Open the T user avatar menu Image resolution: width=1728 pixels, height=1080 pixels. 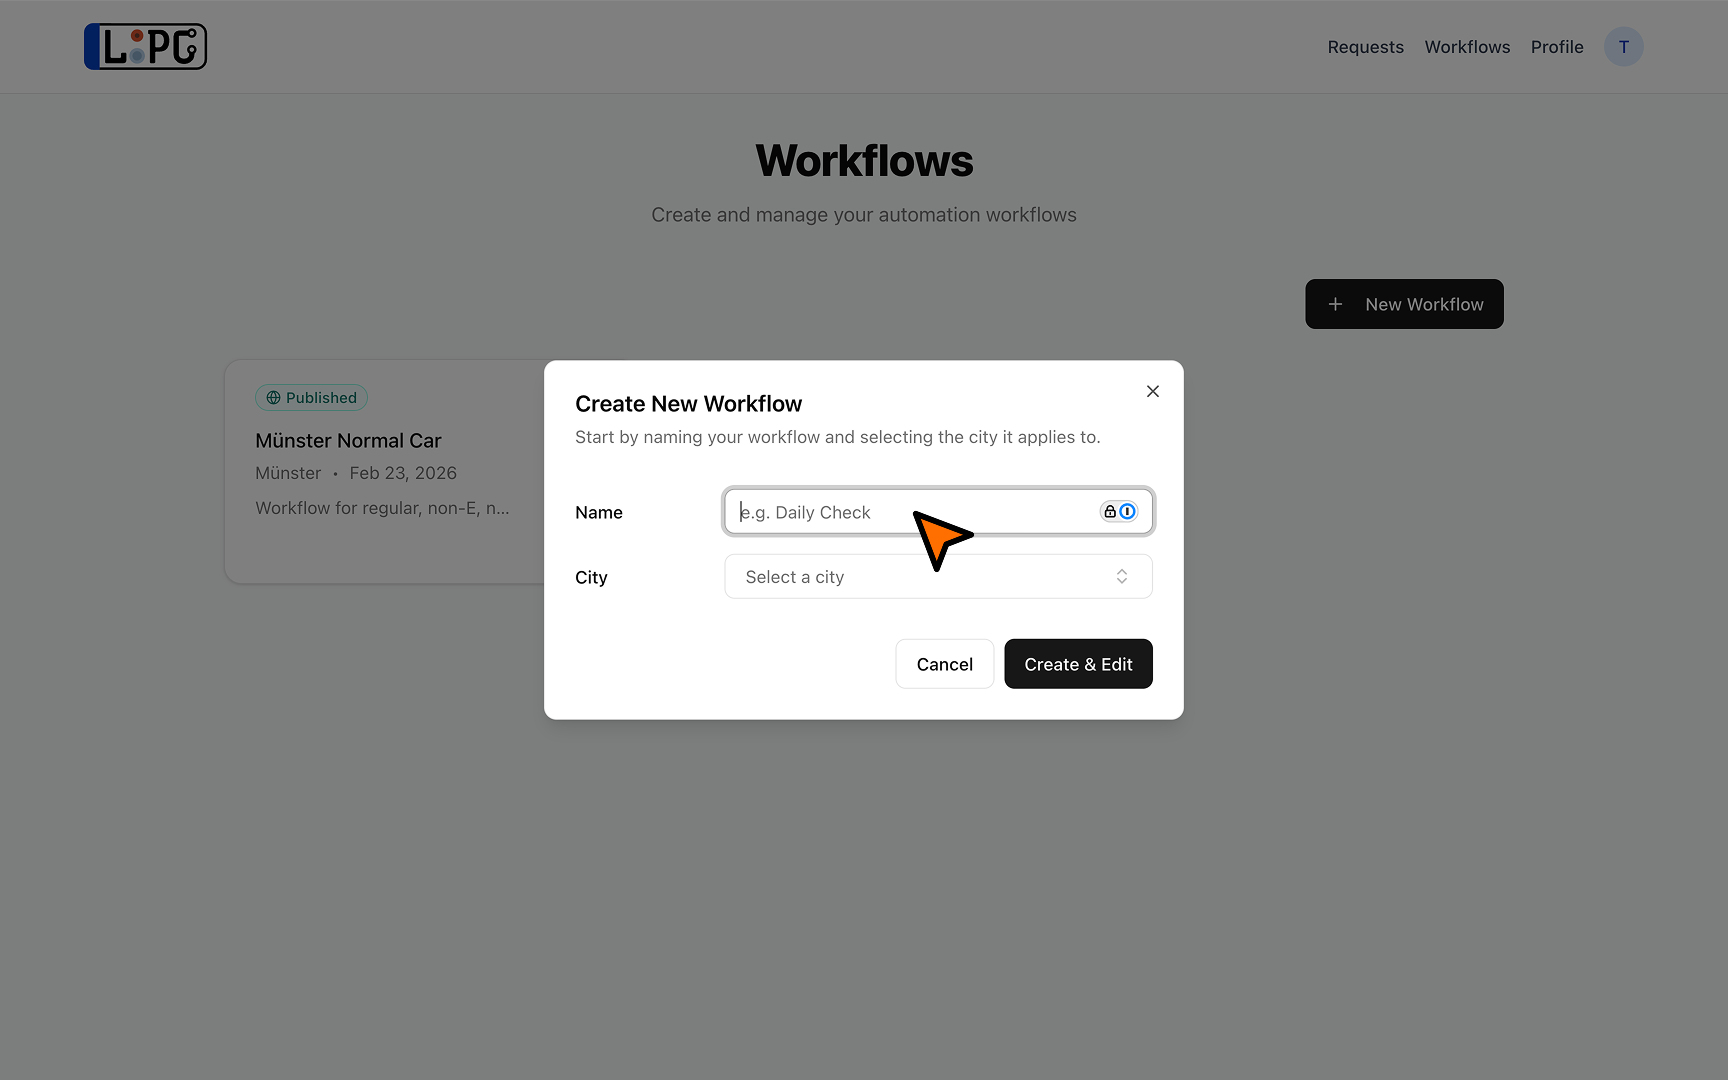[x=1623, y=47]
